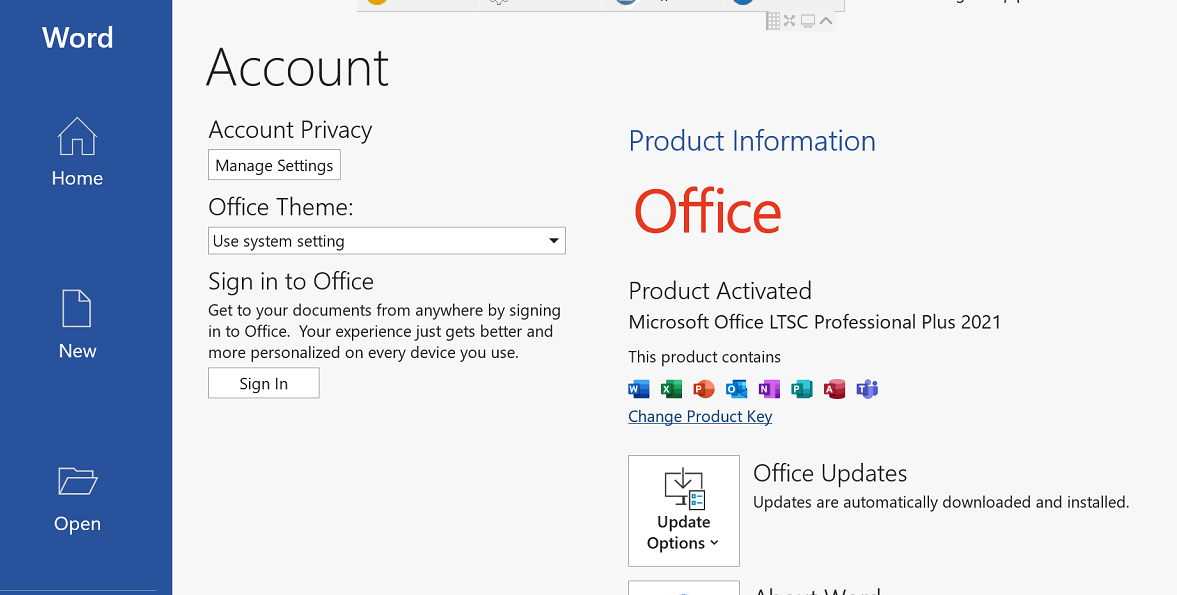Click the 'Product Activated' text
The image size is (1177, 595).
coord(720,290)
